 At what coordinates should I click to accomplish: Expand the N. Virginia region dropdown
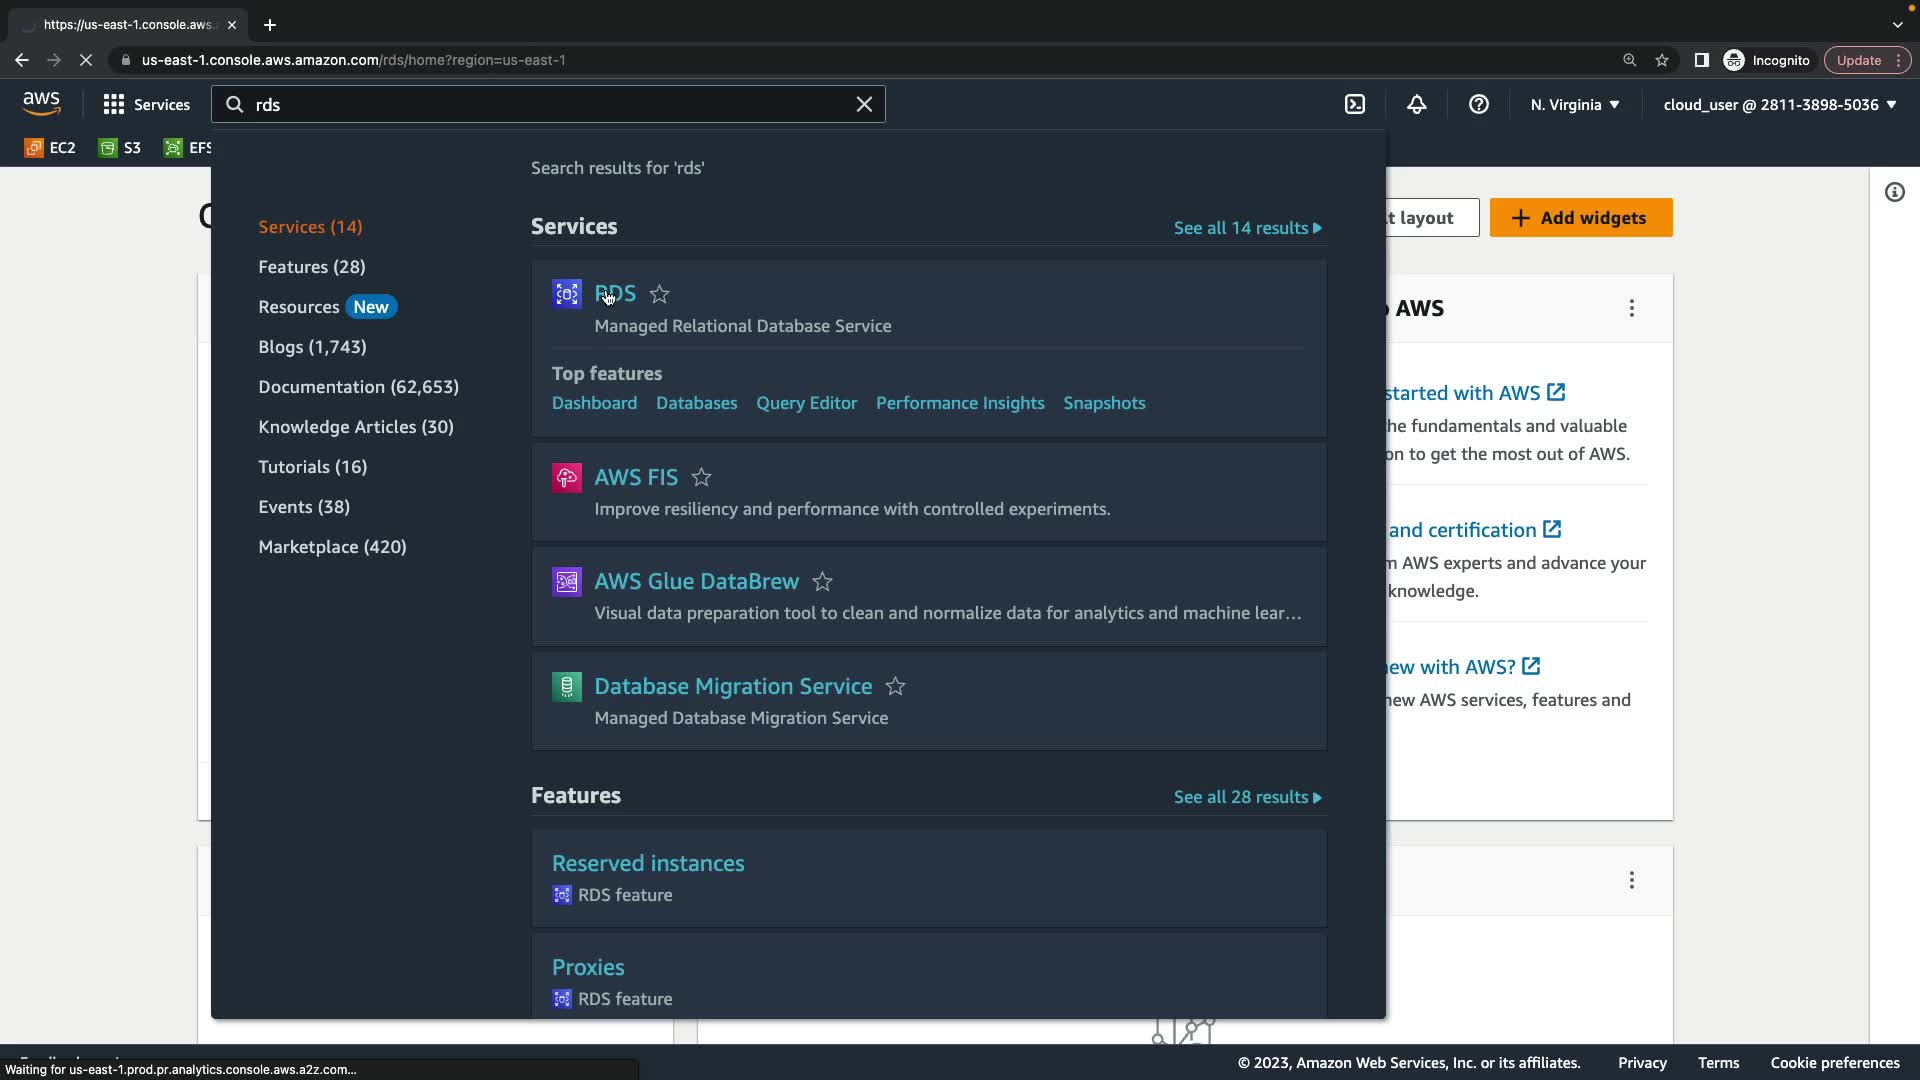point(1574,104)
